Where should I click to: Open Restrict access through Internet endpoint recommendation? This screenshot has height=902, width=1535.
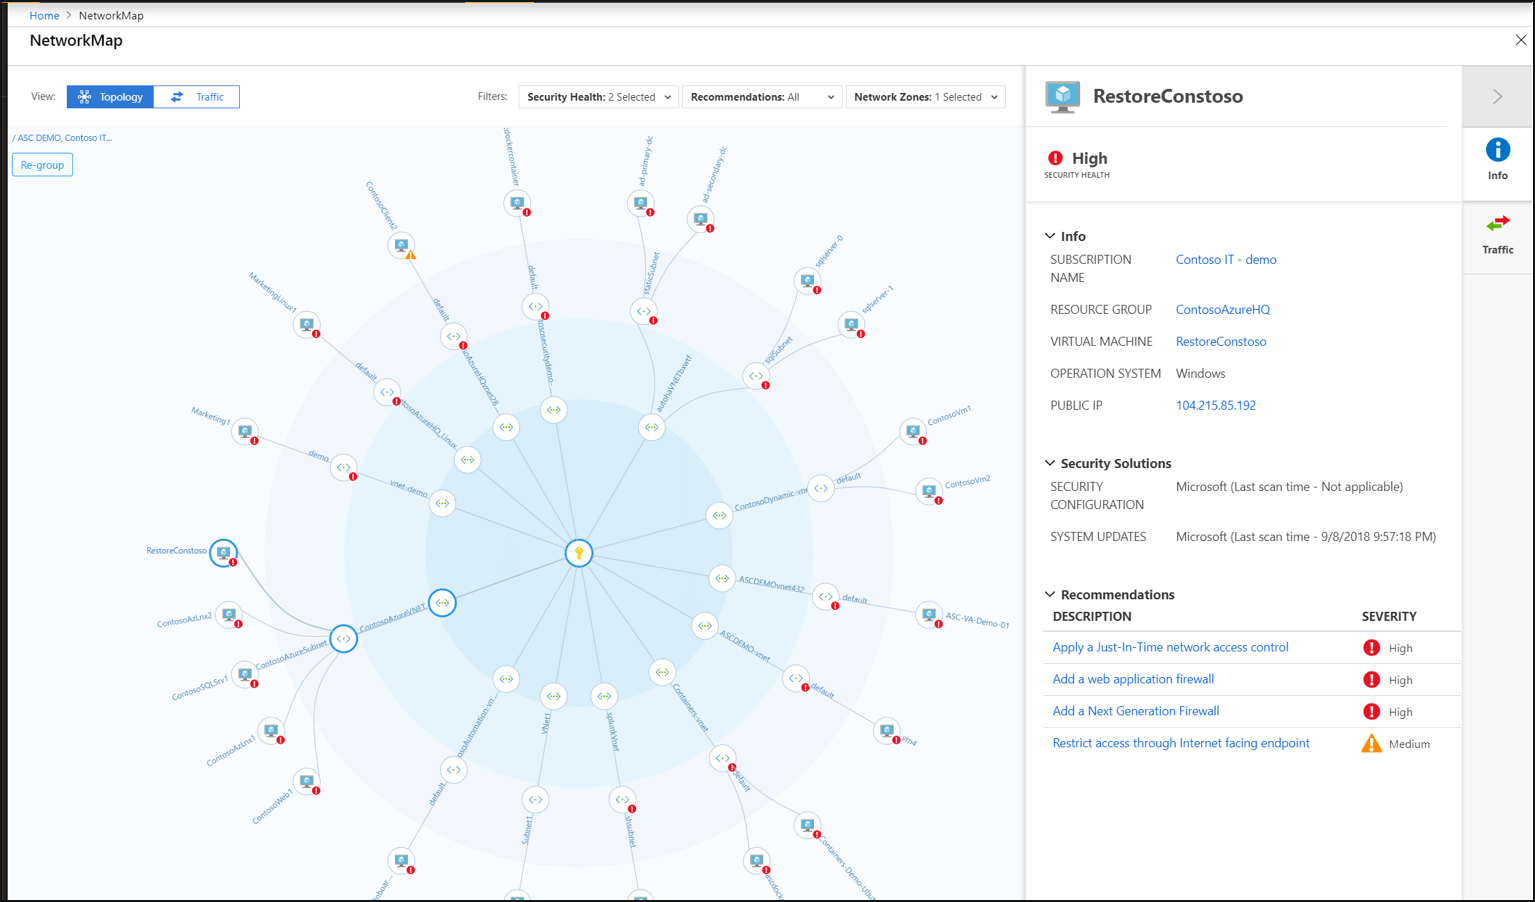click(x=1181, y=743)
